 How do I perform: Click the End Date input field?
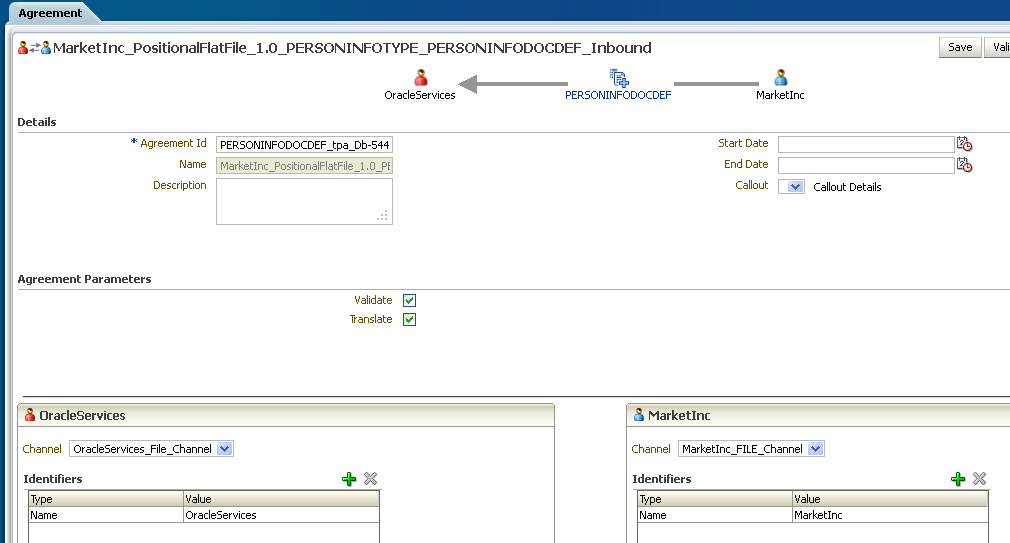[866, 165]
